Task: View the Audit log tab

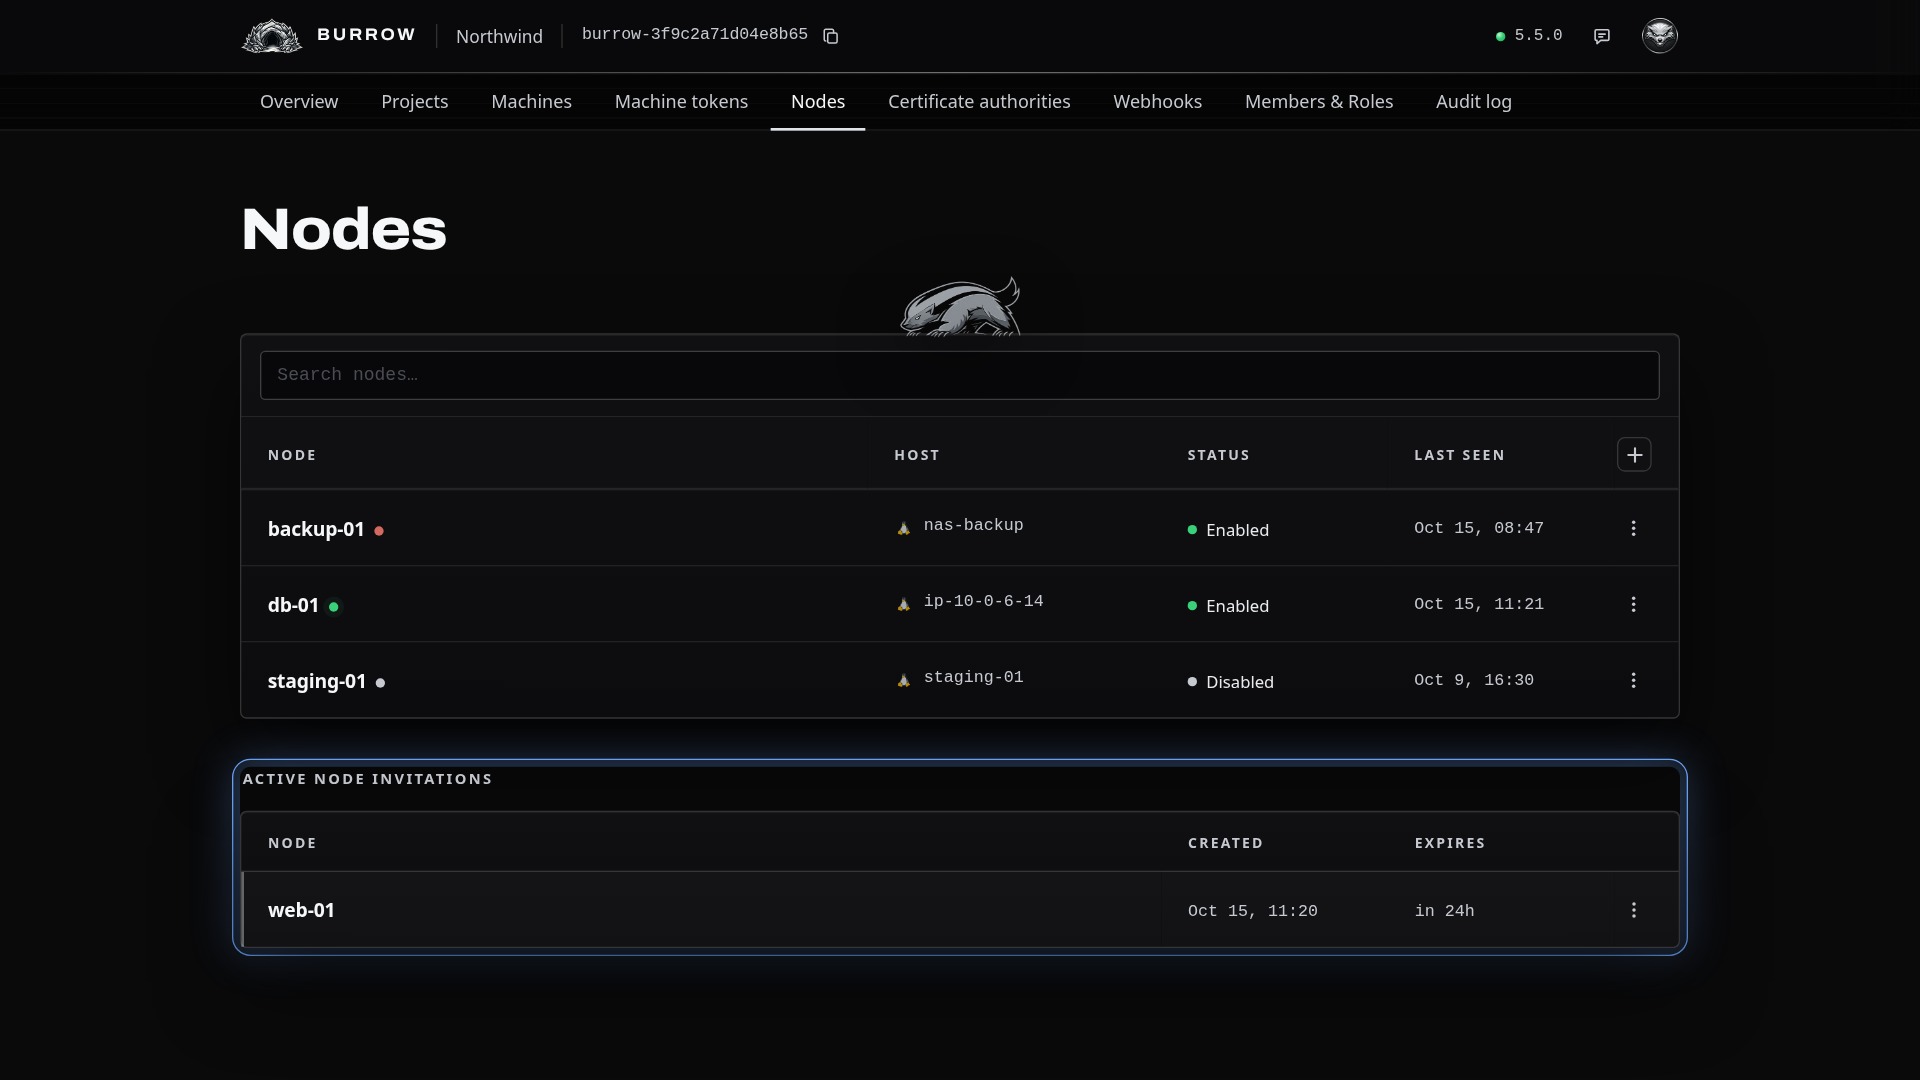Action: [x=1474, y=102]
